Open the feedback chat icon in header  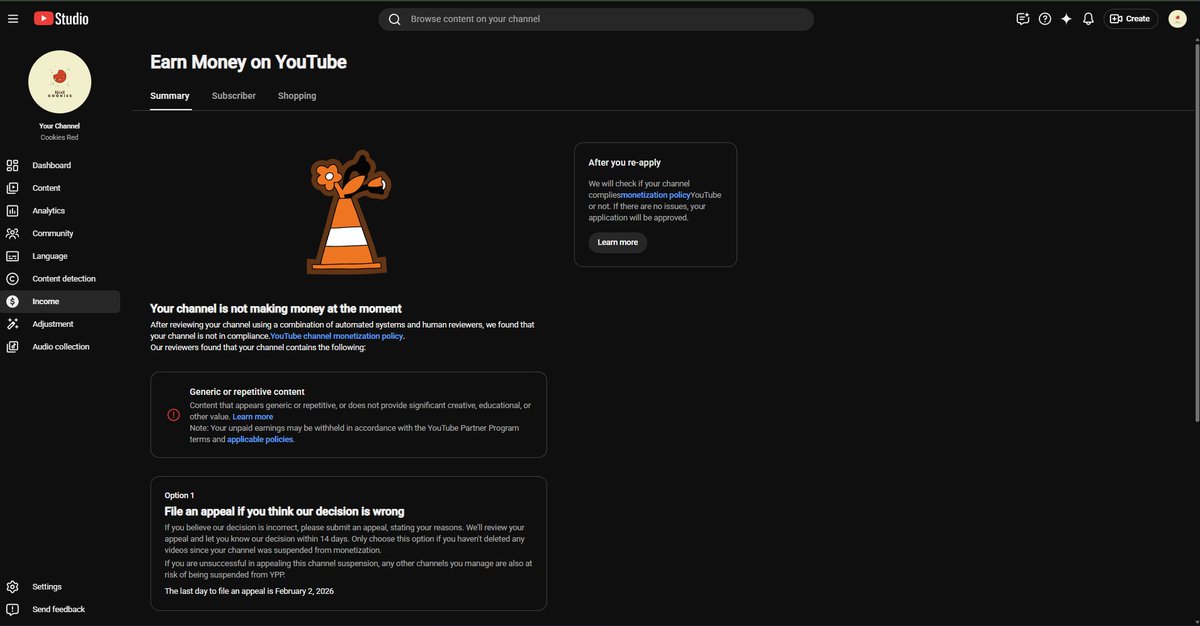point(1023,19)
